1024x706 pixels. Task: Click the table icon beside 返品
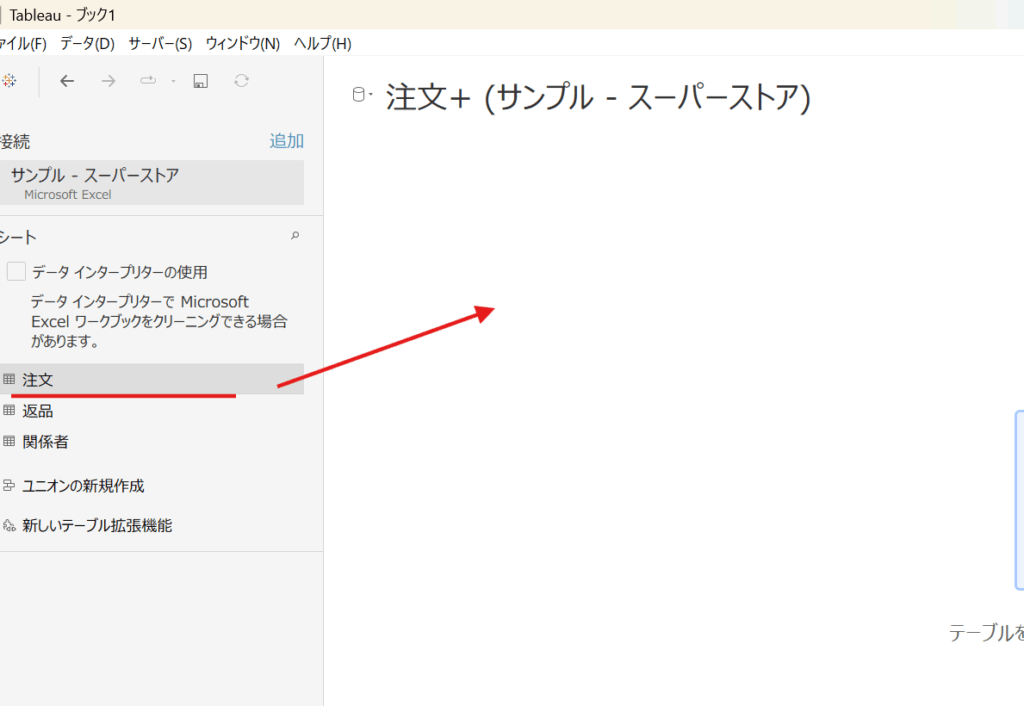(9, 410)
